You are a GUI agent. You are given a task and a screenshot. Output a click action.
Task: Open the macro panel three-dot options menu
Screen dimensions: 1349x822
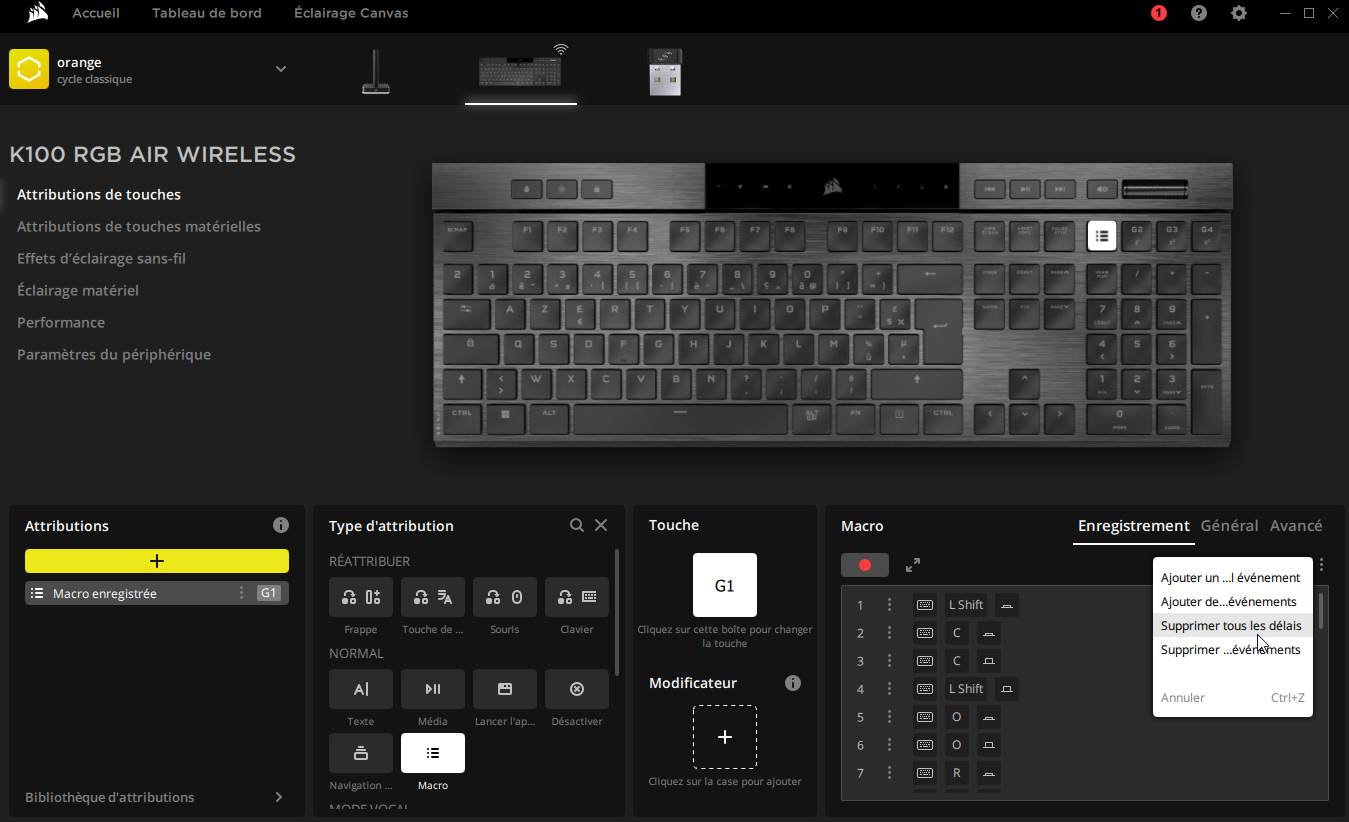(1322, 565)
